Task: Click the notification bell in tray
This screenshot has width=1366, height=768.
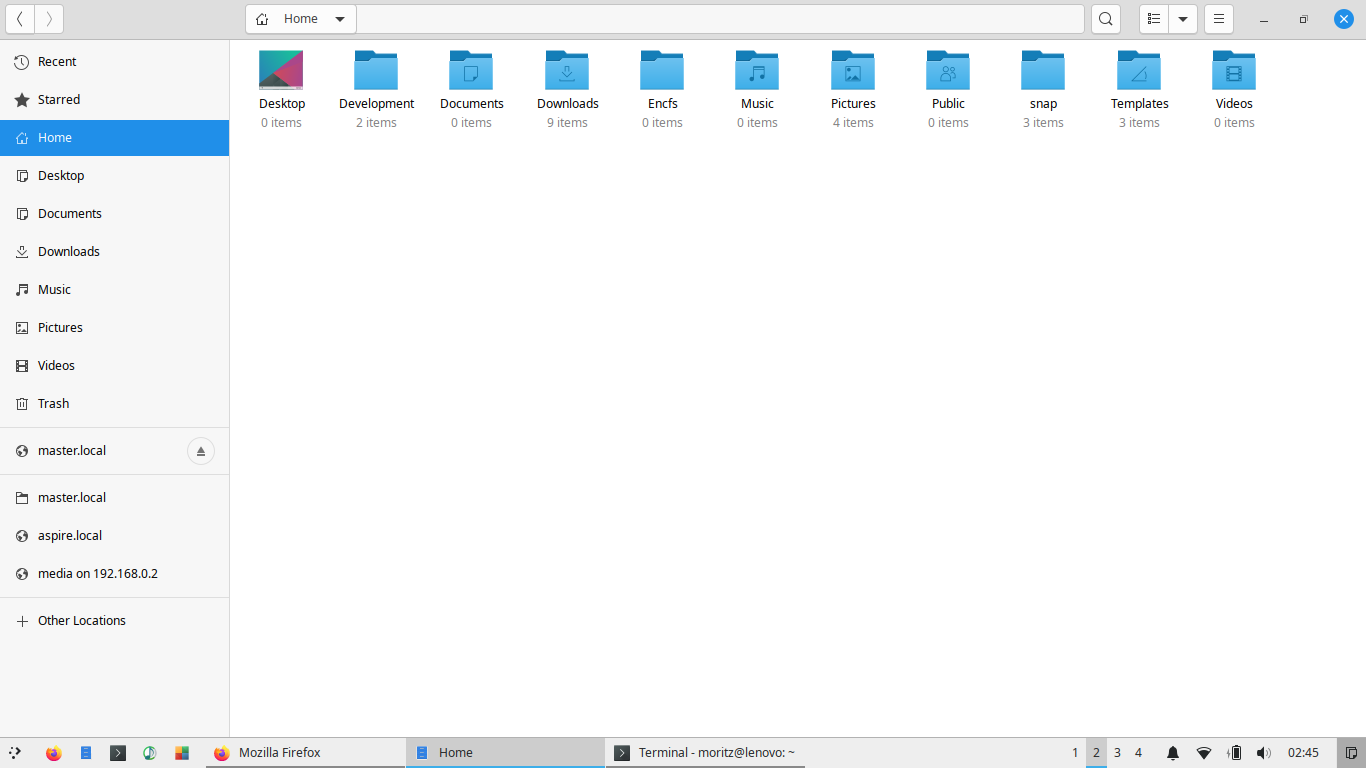Action: (x=1173, y=753)
